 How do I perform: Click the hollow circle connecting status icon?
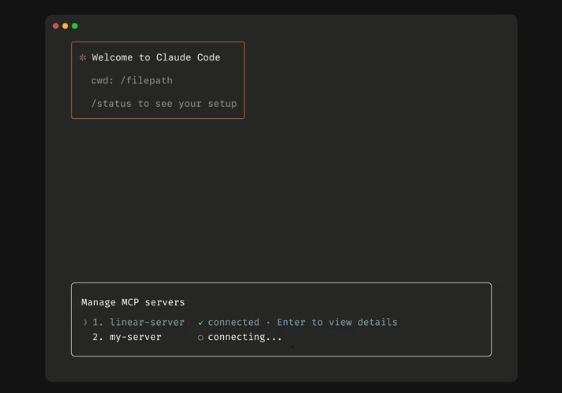[201, 337]
